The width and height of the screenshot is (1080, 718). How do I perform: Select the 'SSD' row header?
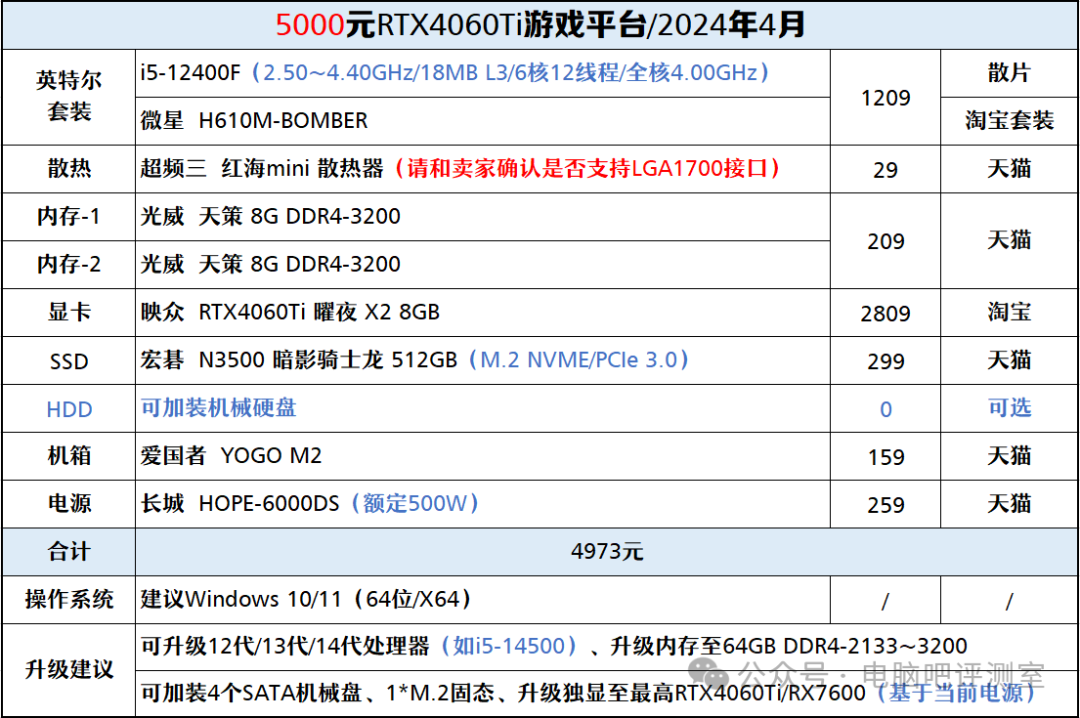69,361
